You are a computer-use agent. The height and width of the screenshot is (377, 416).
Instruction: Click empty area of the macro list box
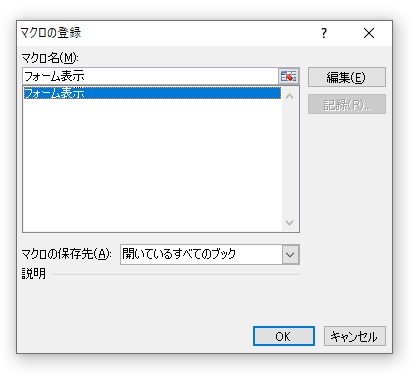pyautogui.click(x=152, y=165)
